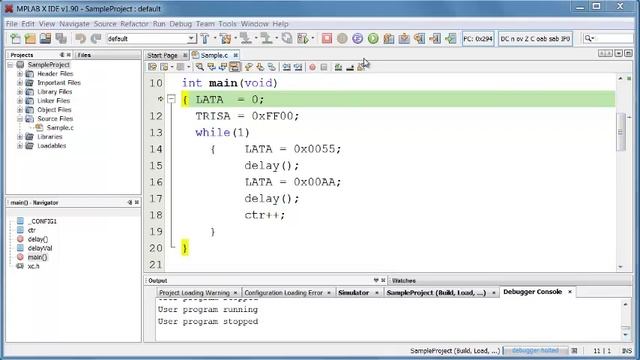Open the Refactor menu
640x360 pixels.
134,24
